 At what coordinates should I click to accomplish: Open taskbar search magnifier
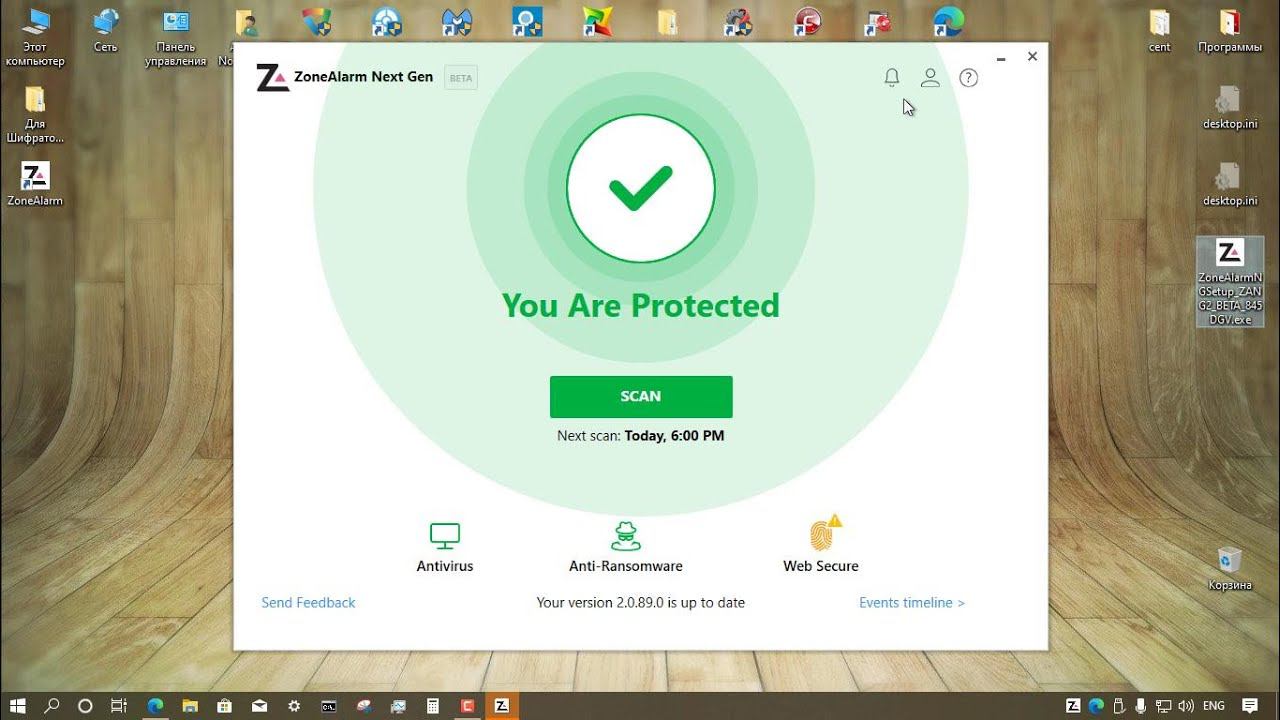point(52,706)
